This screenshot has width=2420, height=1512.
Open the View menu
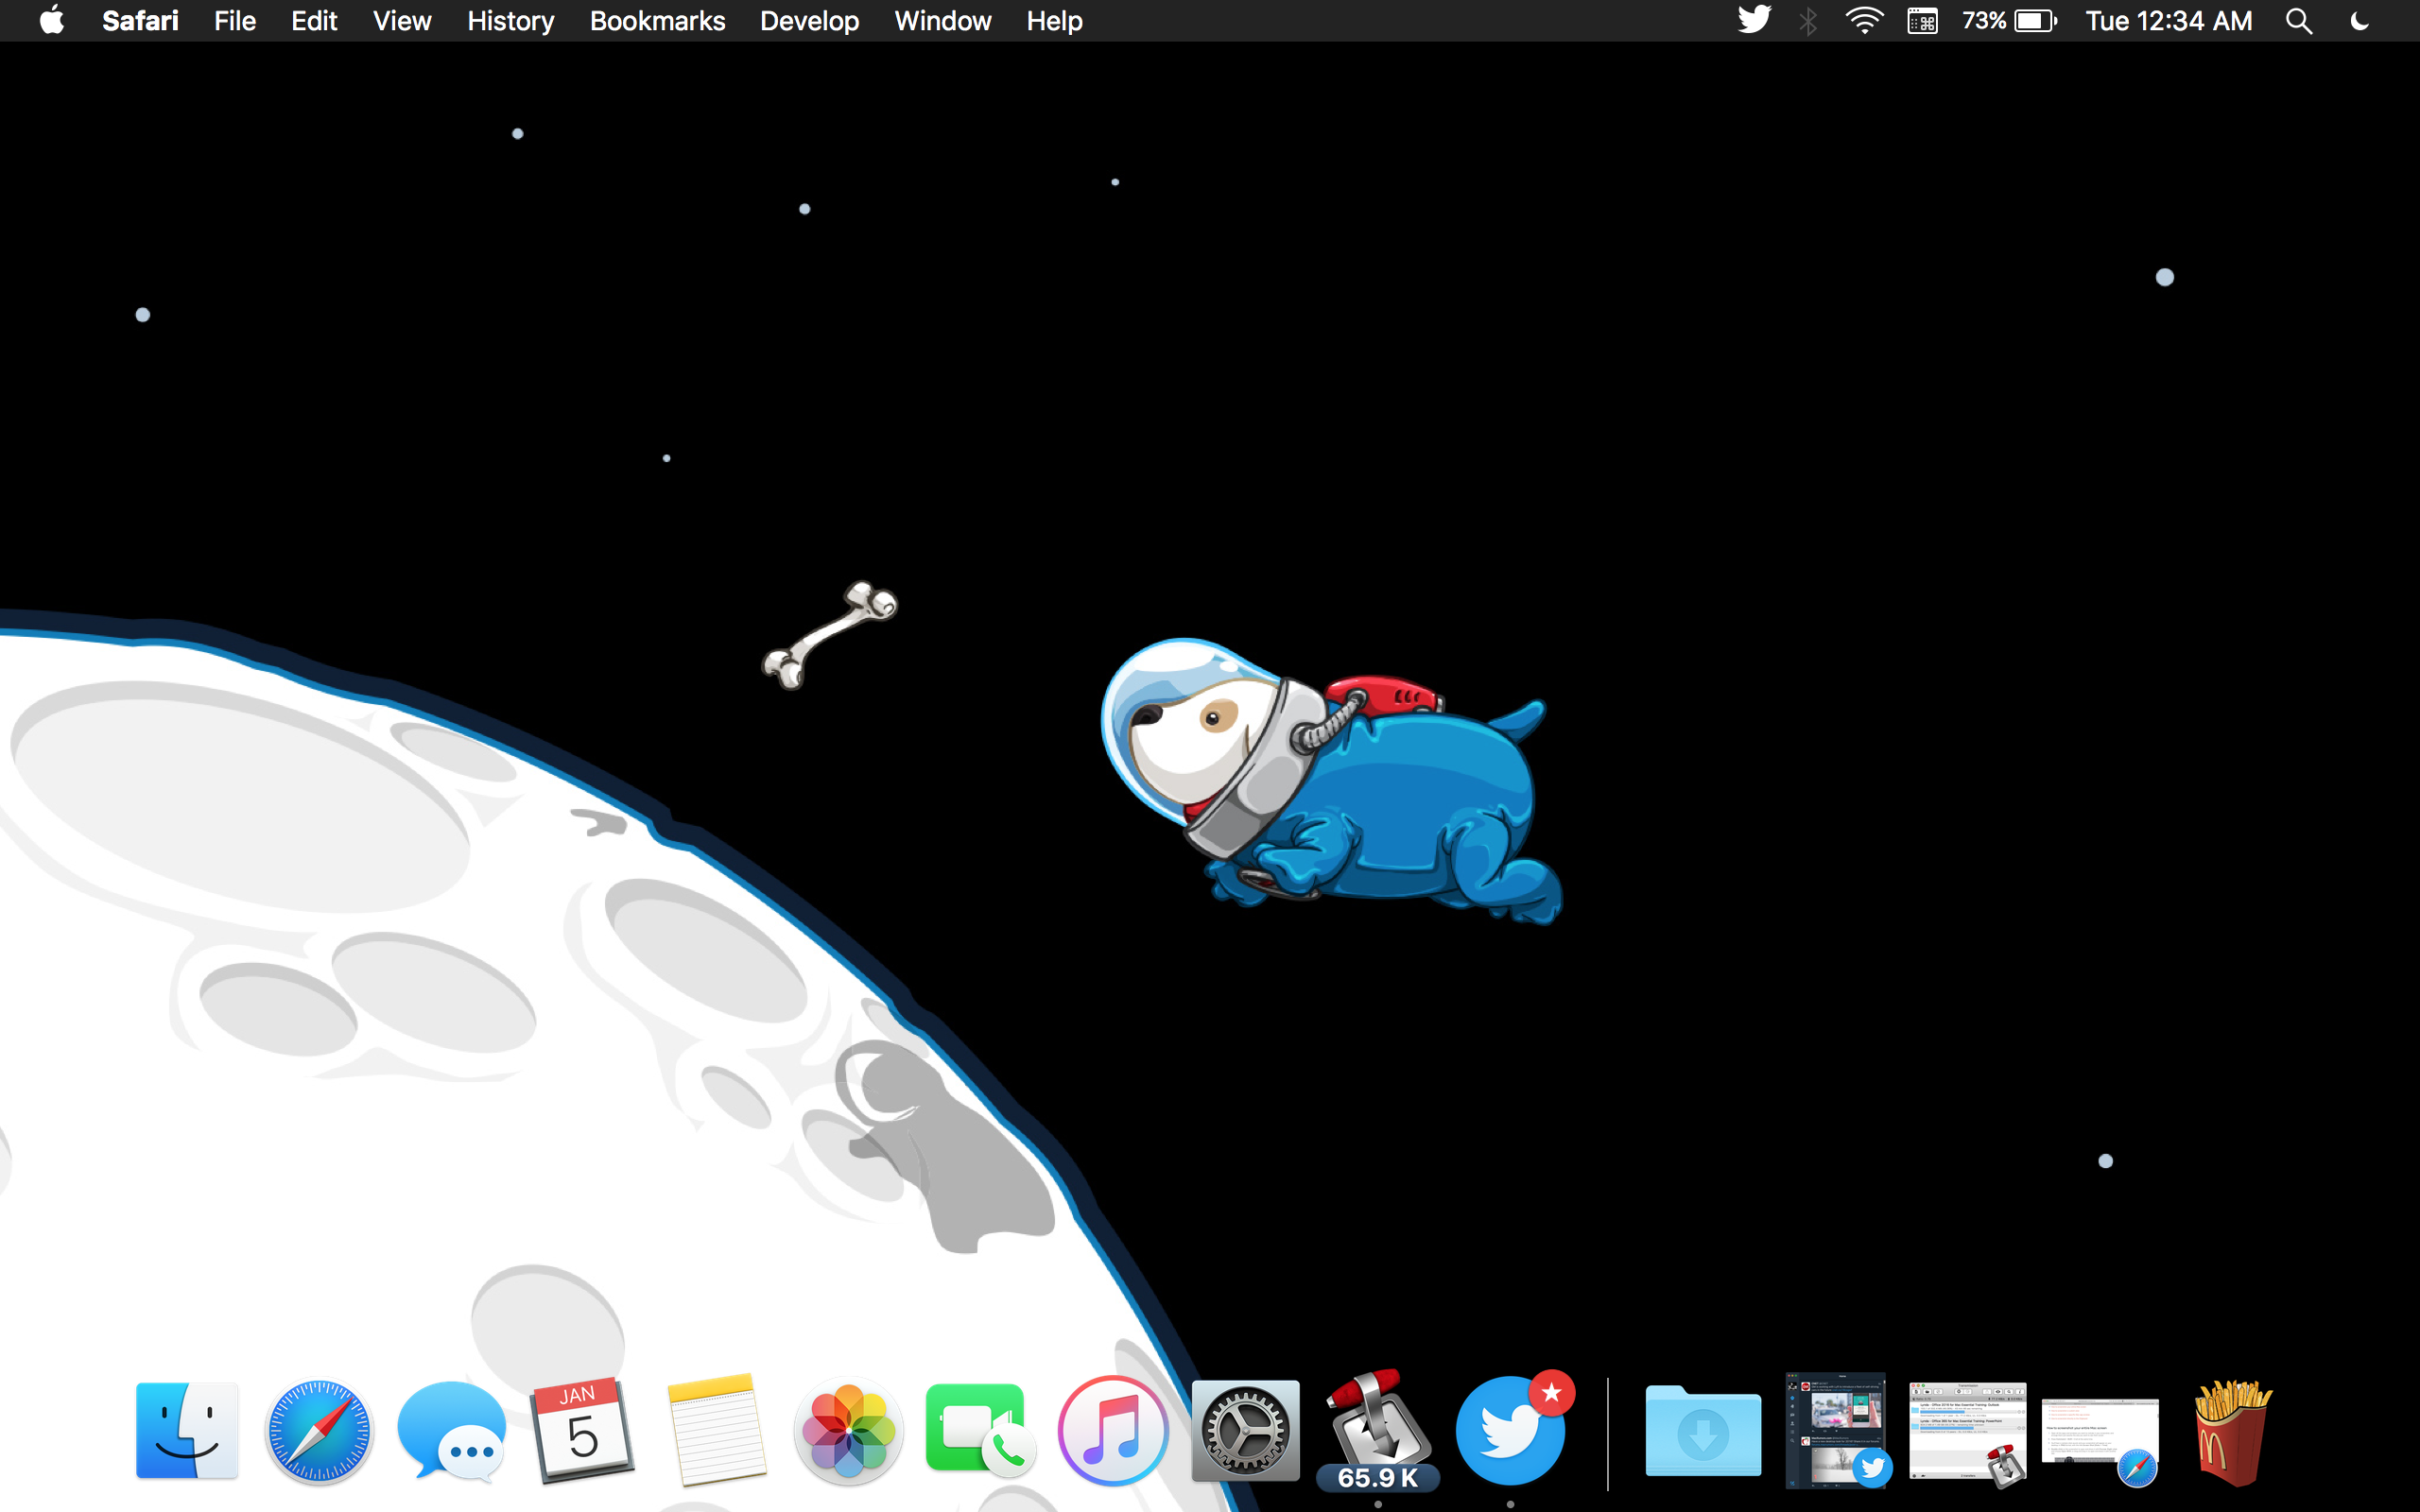tap(402, 21)
